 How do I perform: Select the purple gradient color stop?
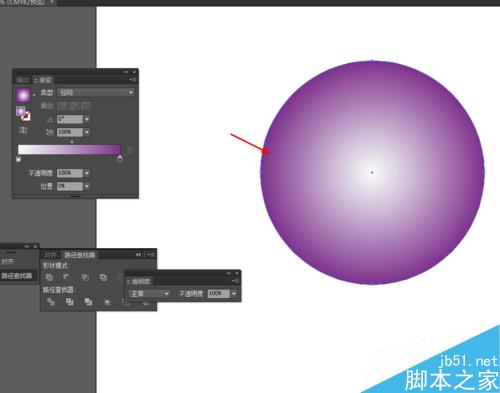point(120,158)
